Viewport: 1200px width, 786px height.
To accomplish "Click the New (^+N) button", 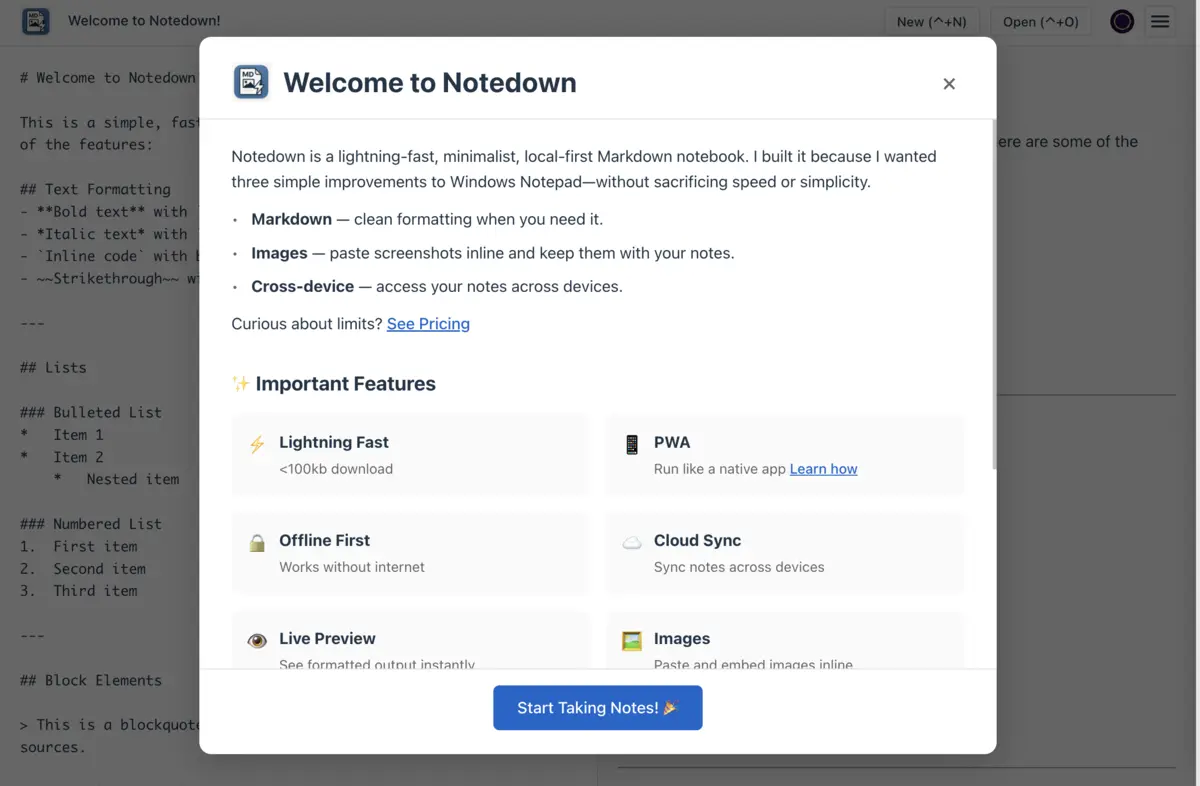I will coord(931,21).
